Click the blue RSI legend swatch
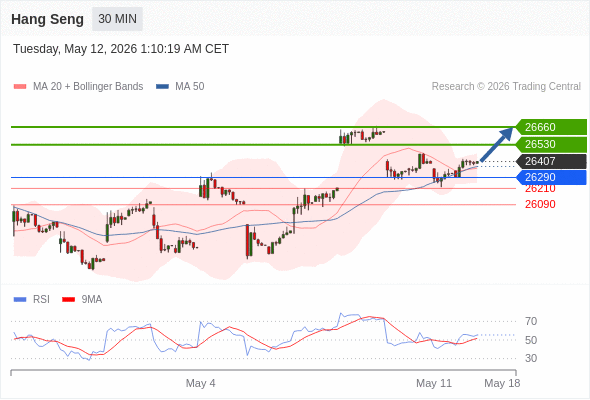590x400 pixels. point(20,300)
